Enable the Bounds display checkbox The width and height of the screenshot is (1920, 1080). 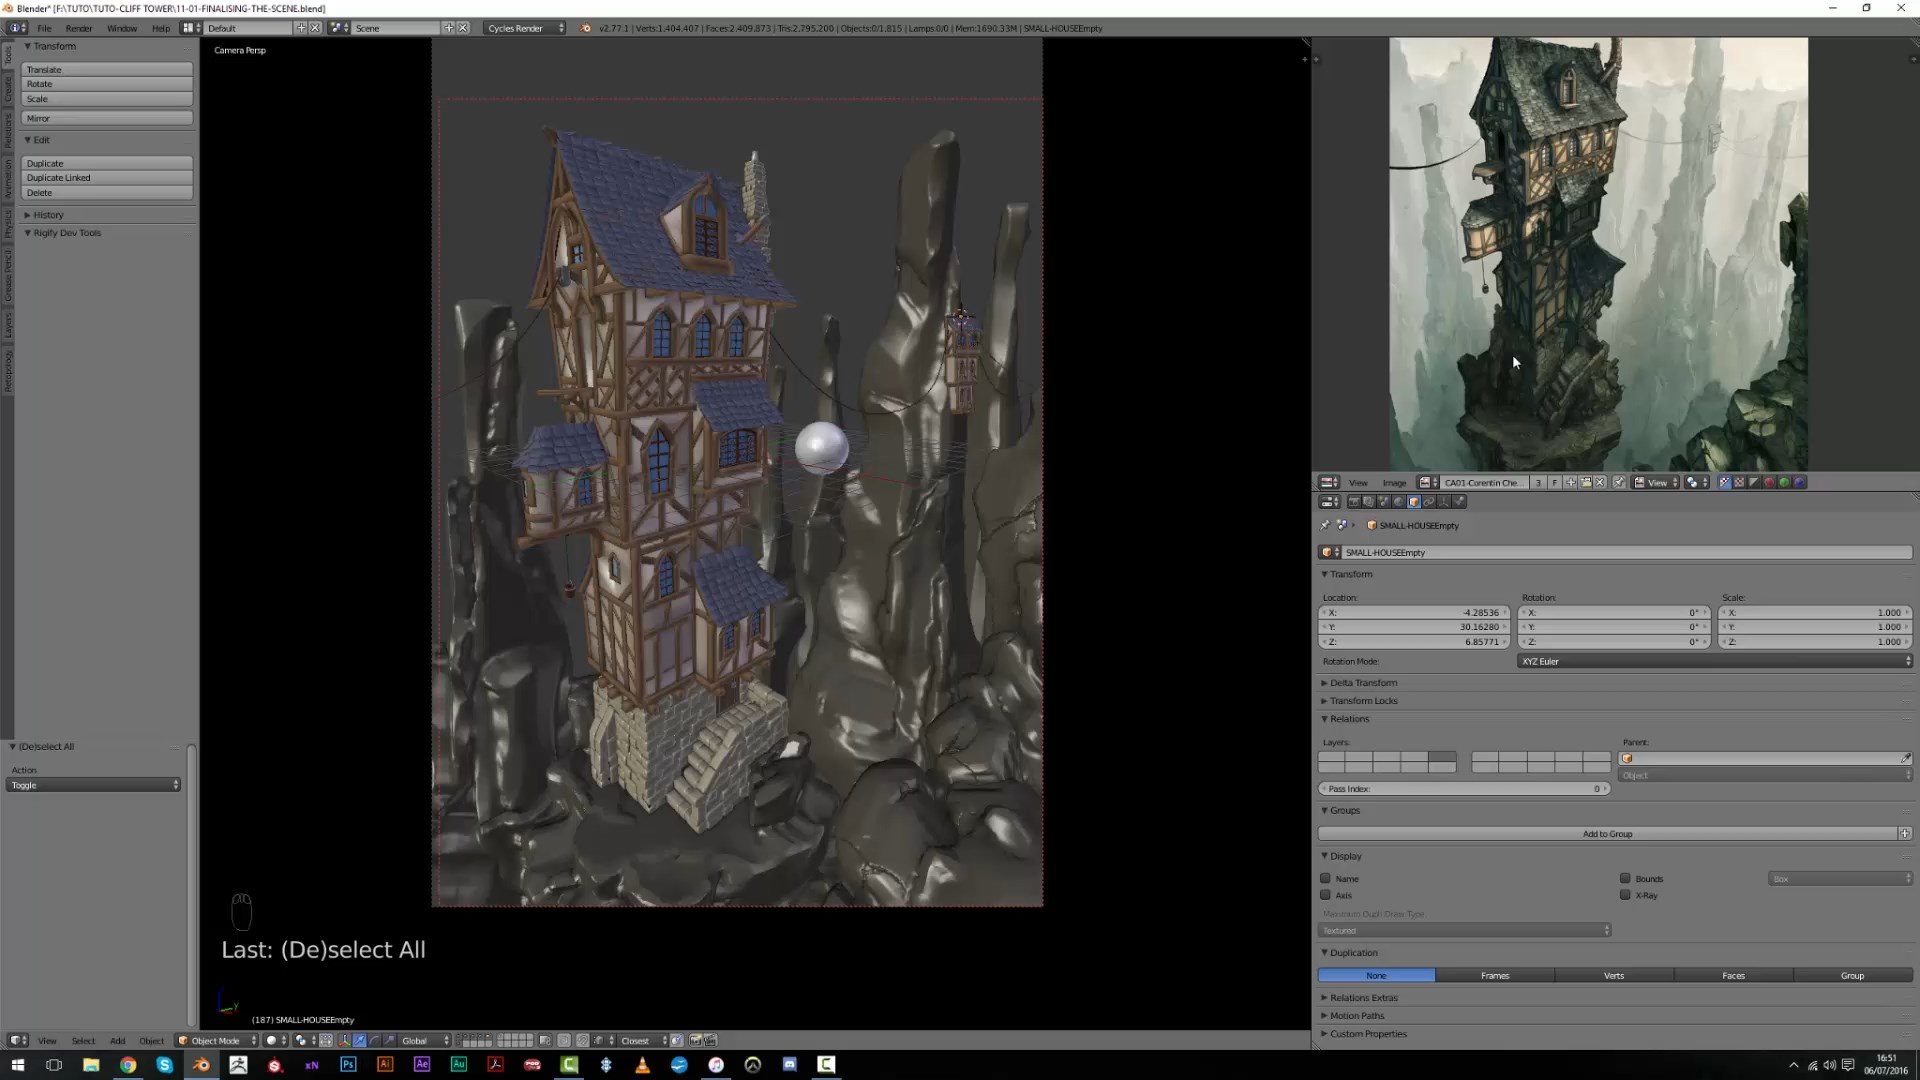tap(1626, 879)
